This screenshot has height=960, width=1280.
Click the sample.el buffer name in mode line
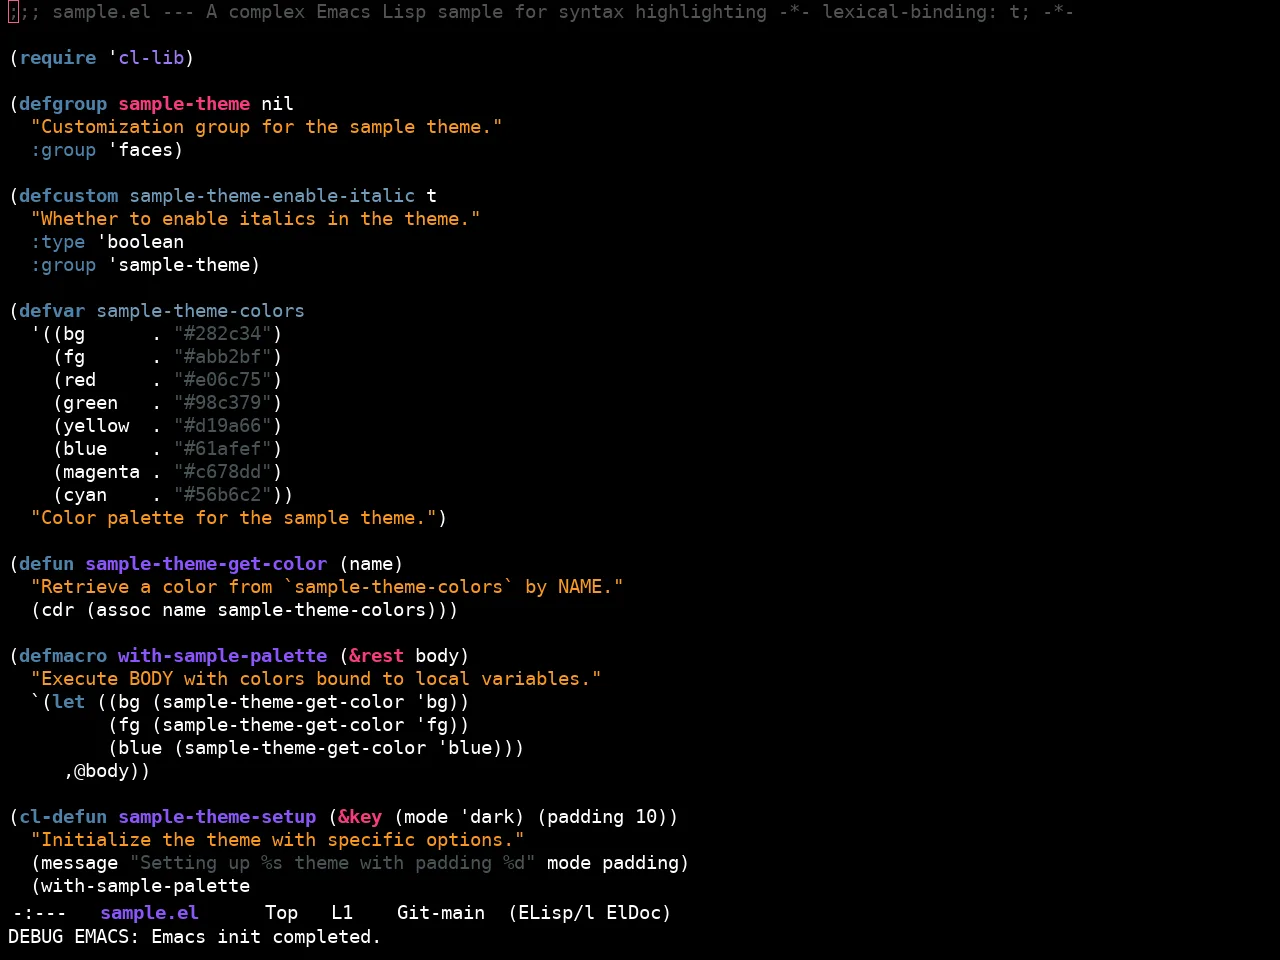pyautogui.click(x=150, y=913)
